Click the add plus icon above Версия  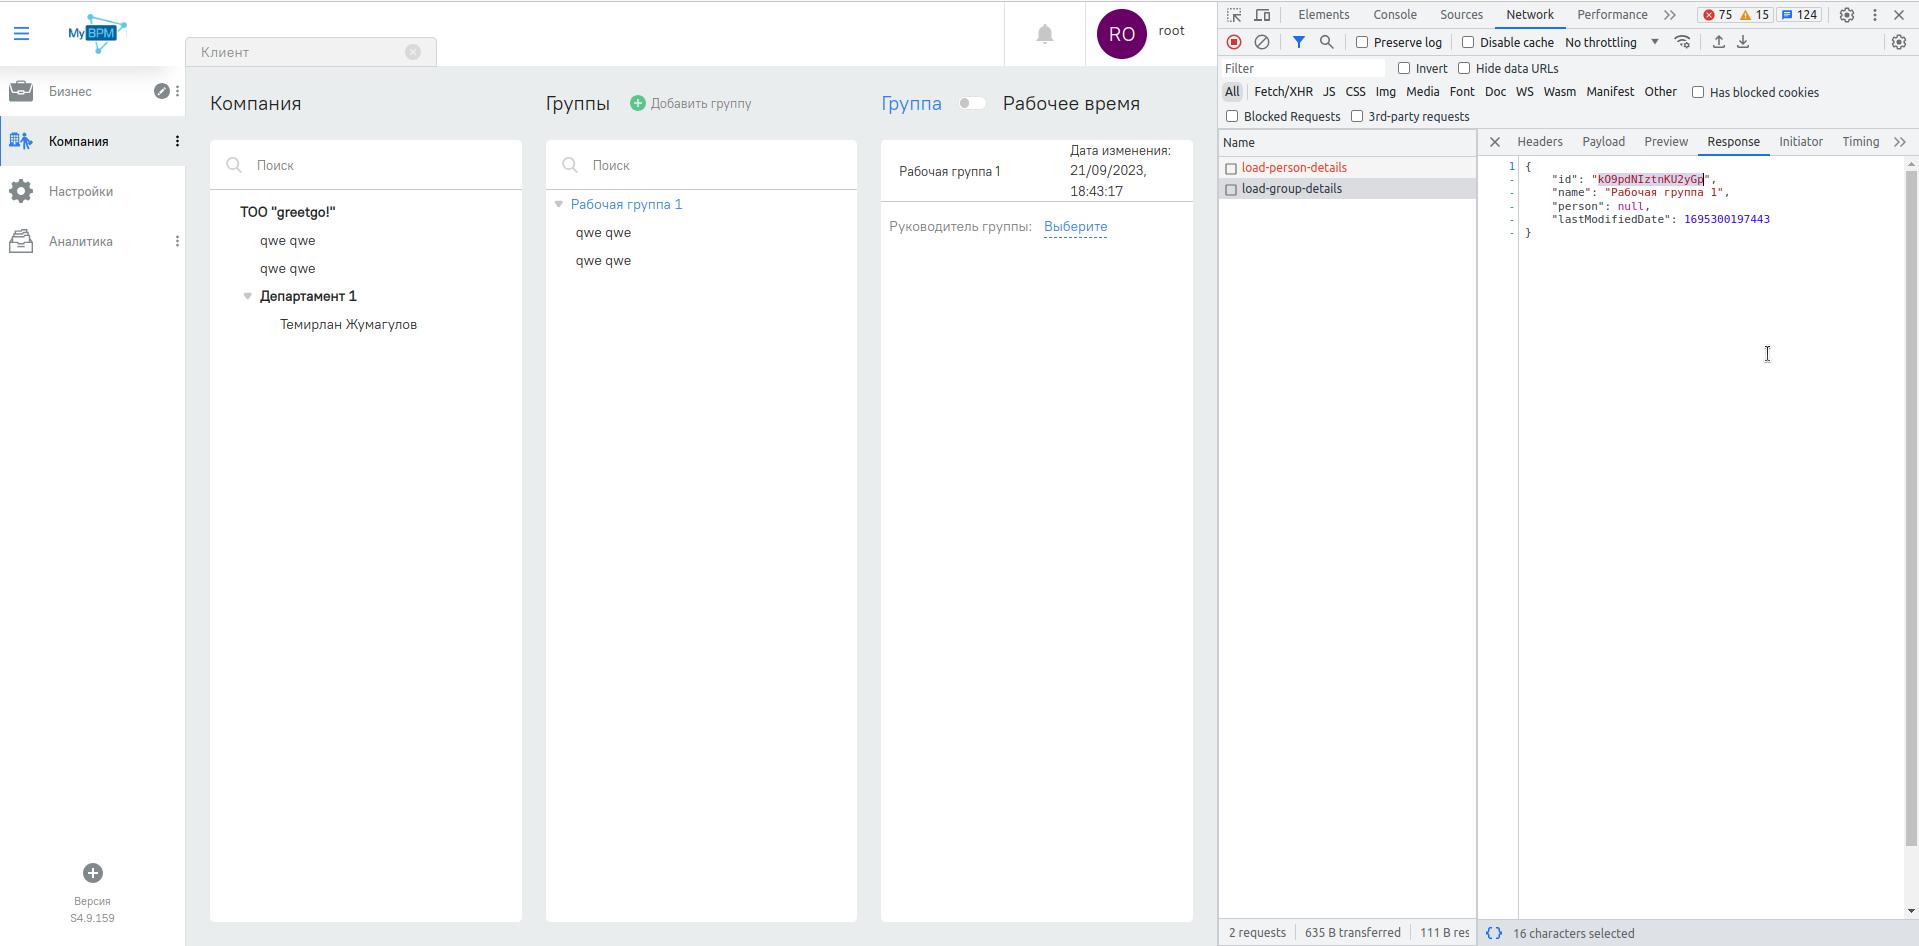pyautogui.click(x=93, y=873)
